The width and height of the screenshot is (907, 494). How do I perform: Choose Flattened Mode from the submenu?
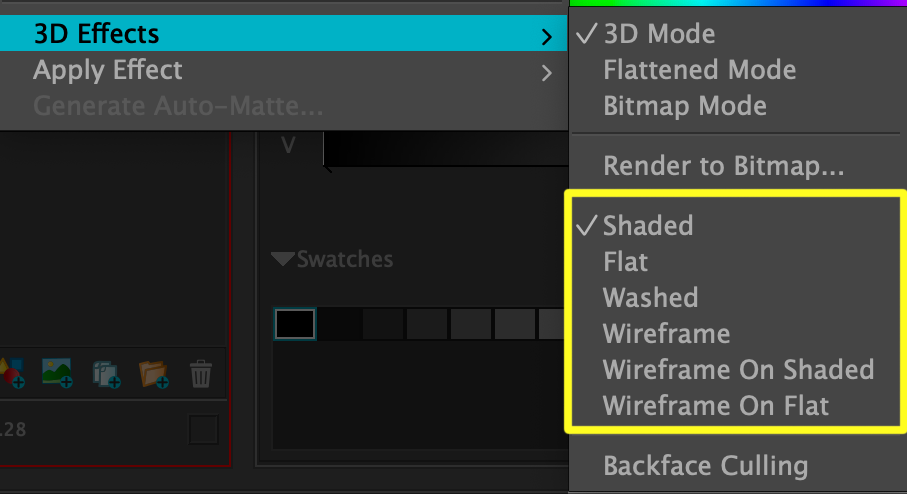[x=699, y=70]
